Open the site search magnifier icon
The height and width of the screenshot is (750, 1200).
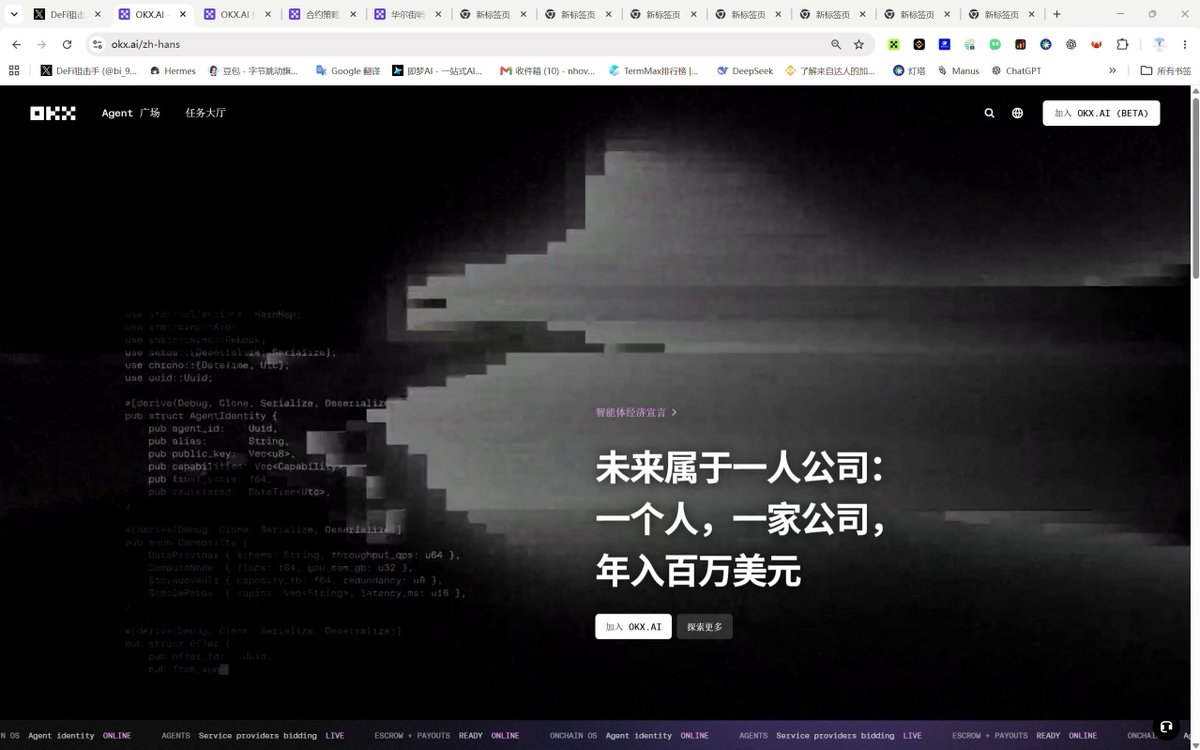tap(990, 113)
